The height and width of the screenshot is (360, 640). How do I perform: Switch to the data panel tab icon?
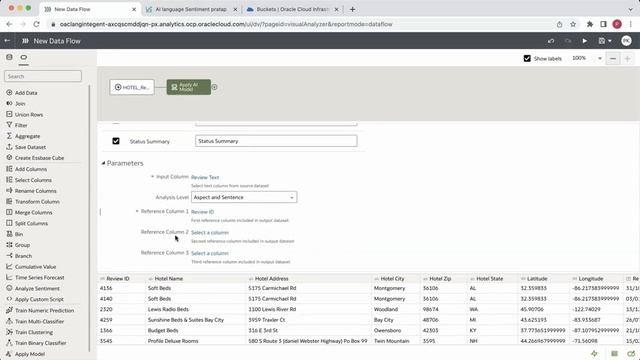pos(9,57)
